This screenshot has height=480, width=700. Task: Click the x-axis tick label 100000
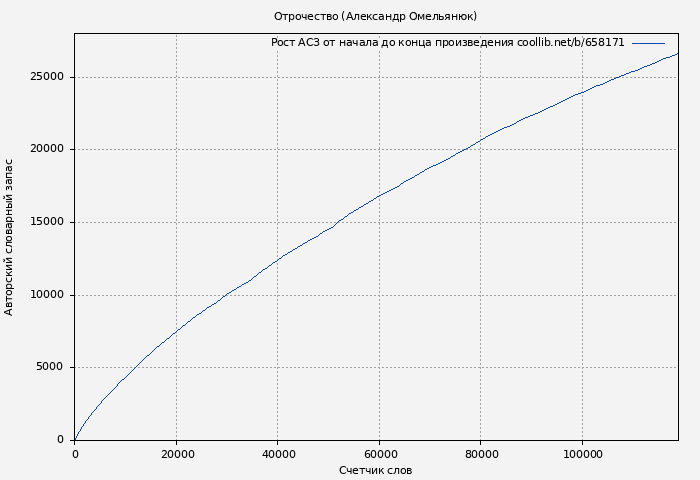point(582,454)
